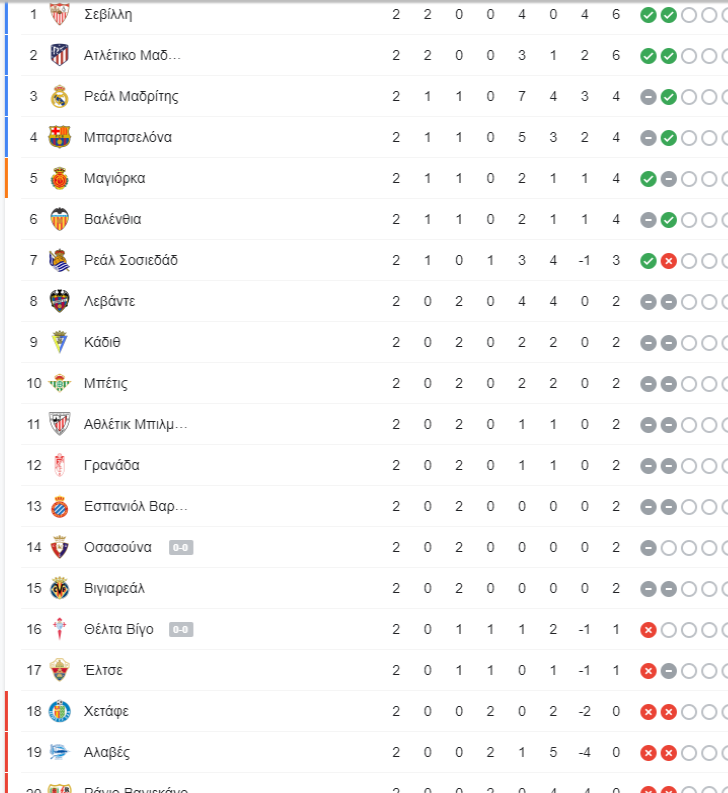728x793 pixels.
Task: Click the Villarreal yellow crest
Action: click(60, 588)
